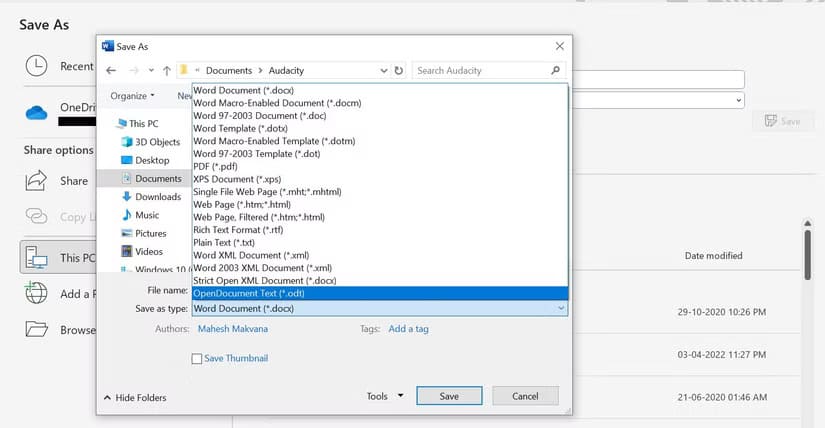Click Hide Folders toggle
Screen dimensions: 825x428
135,397
